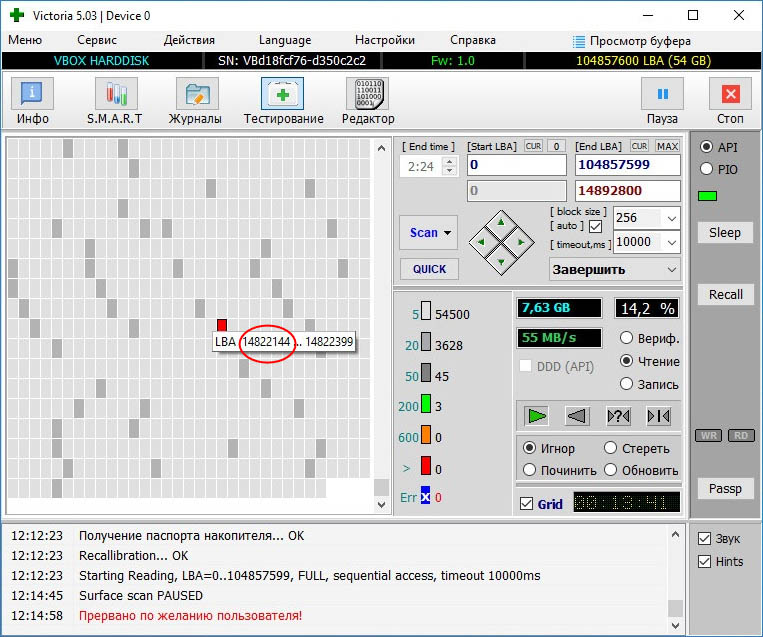Click the RD read indicator
Viewport: 763px width, 637px height.
pos(741,436)
